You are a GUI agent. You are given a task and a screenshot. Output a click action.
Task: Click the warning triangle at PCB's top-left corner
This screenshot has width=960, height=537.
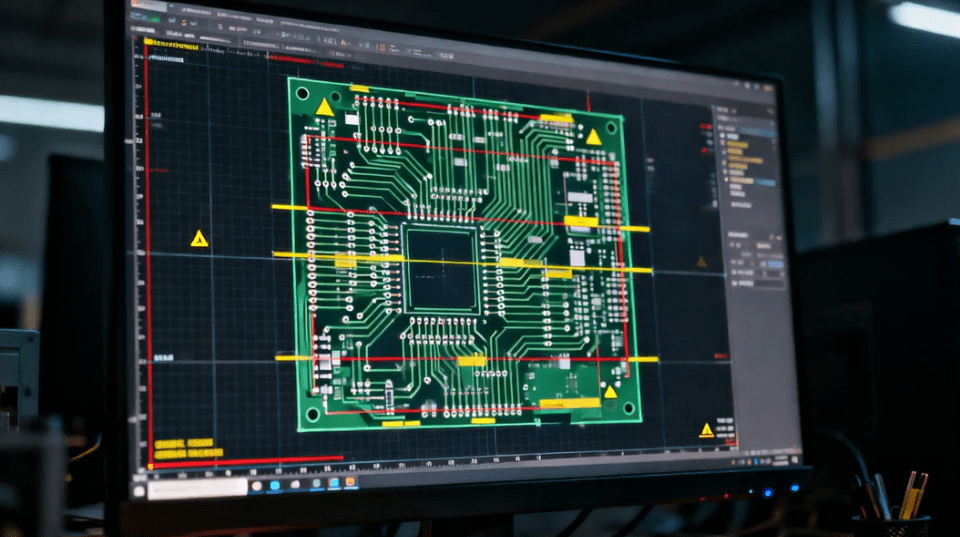pyautogui.click(x=325, y=107)
